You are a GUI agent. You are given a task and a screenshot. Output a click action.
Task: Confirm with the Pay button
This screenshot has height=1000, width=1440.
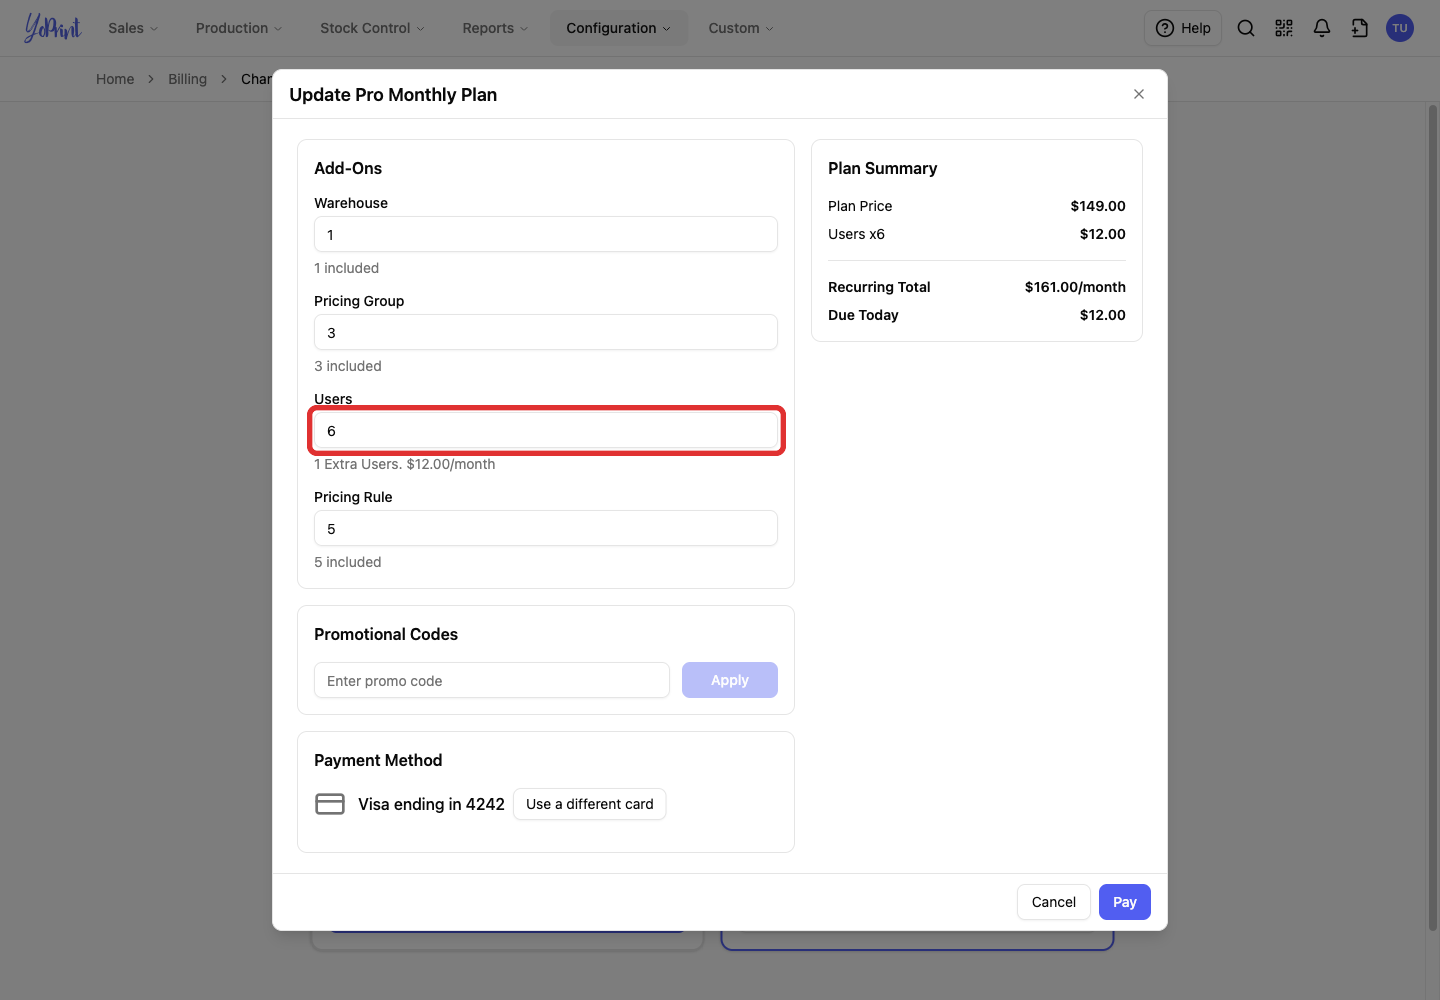pos(1125,902)
